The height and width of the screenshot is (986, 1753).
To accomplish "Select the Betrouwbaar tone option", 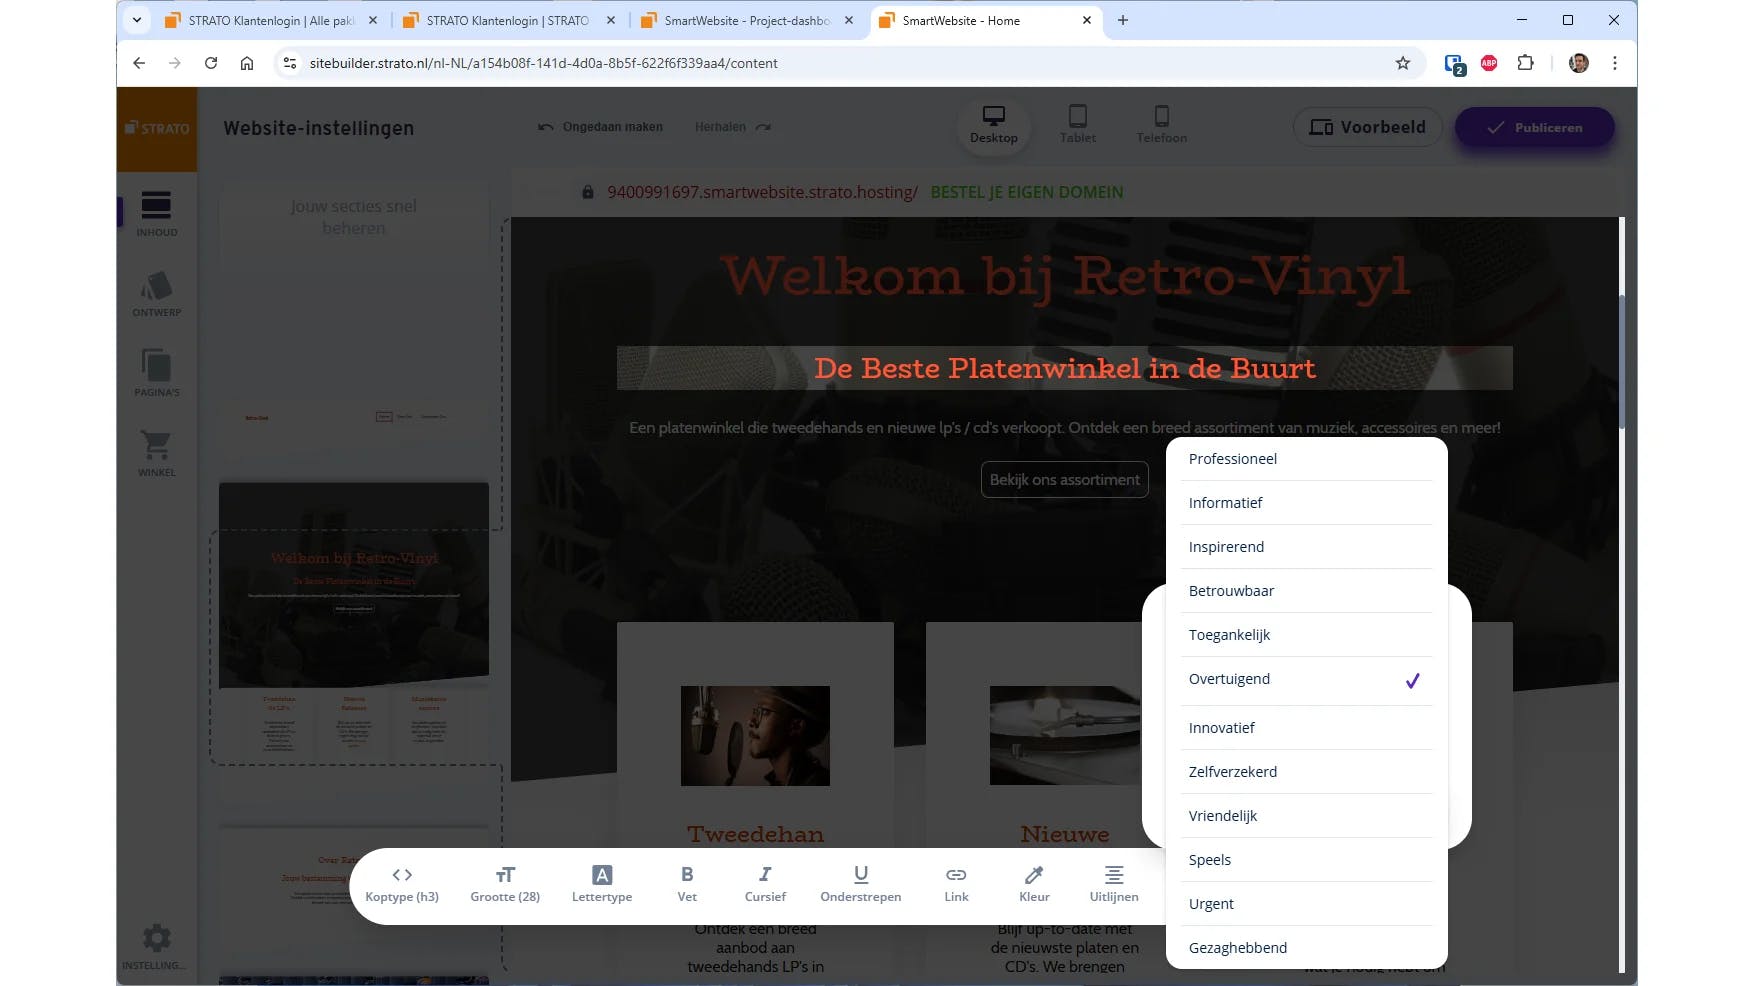I will click(1306, 591).
